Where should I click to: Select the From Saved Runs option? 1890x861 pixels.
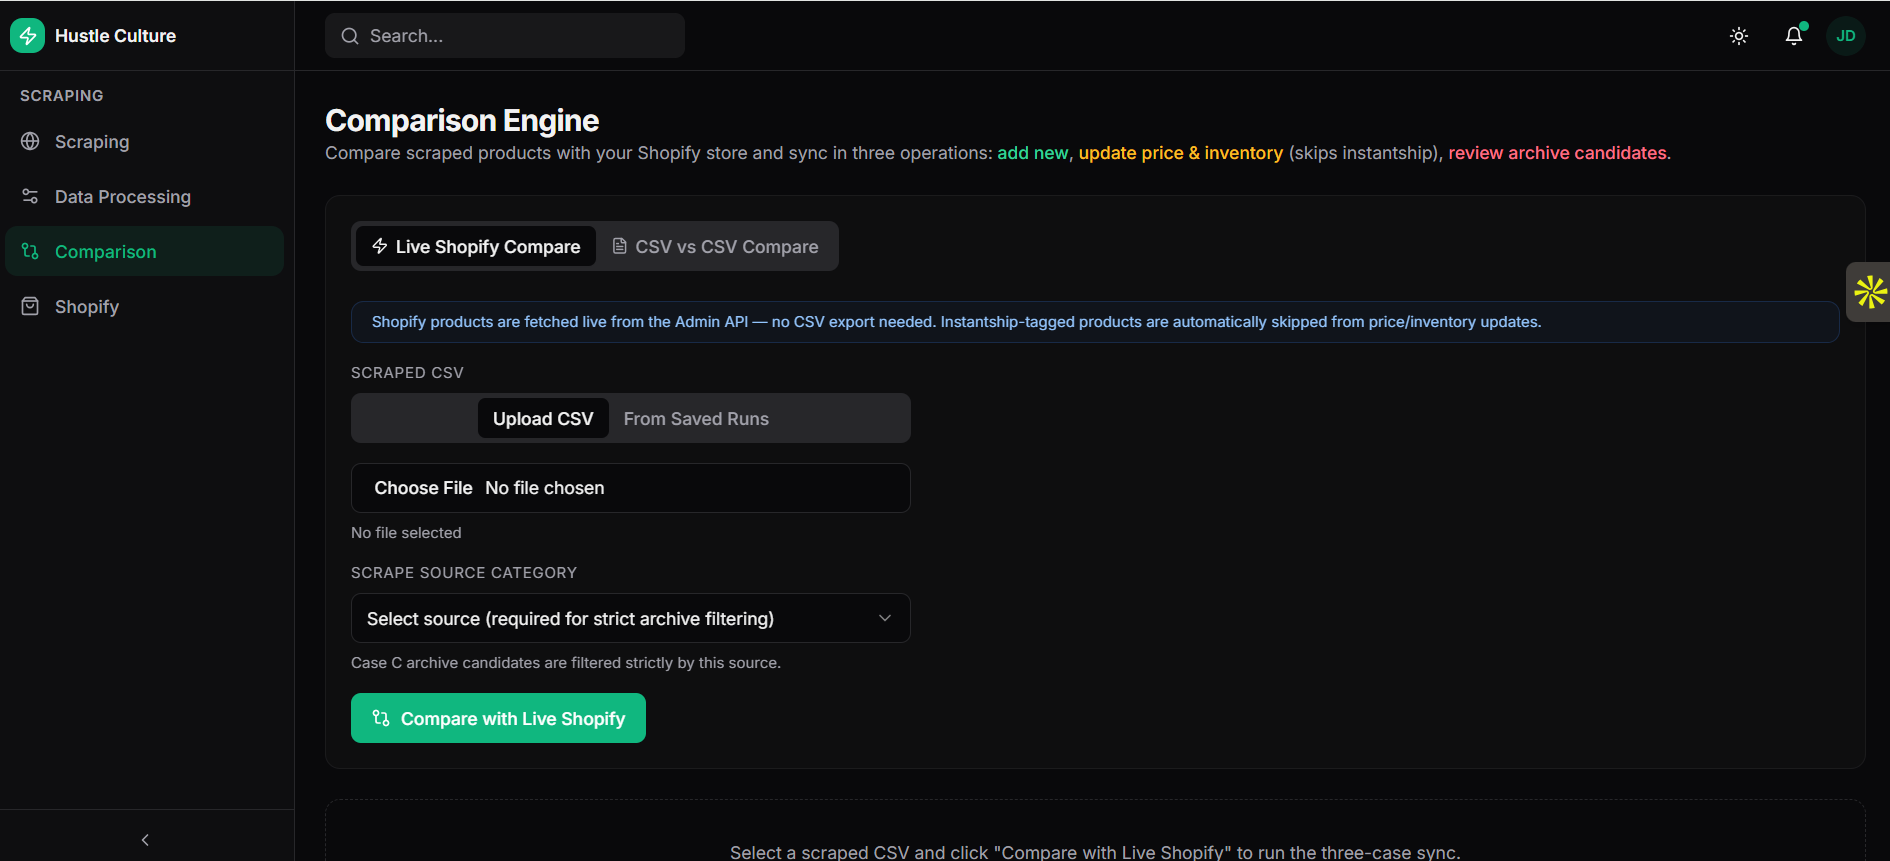pos(696,418)
